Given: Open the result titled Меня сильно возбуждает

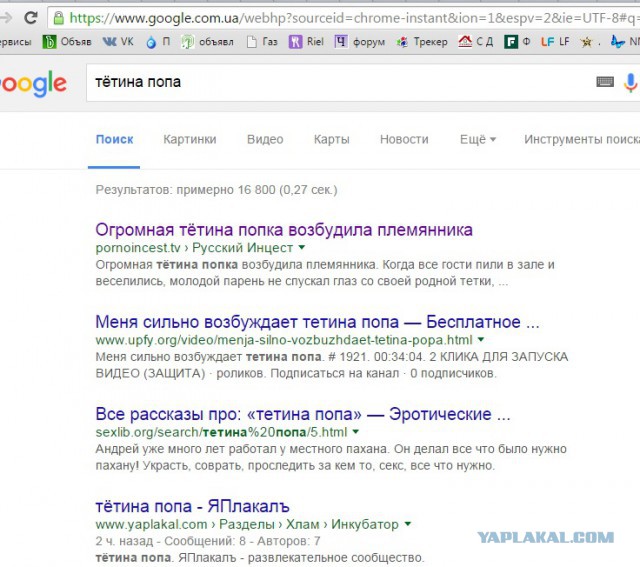Looking at the screenshot, I should (x=318, y=322).
